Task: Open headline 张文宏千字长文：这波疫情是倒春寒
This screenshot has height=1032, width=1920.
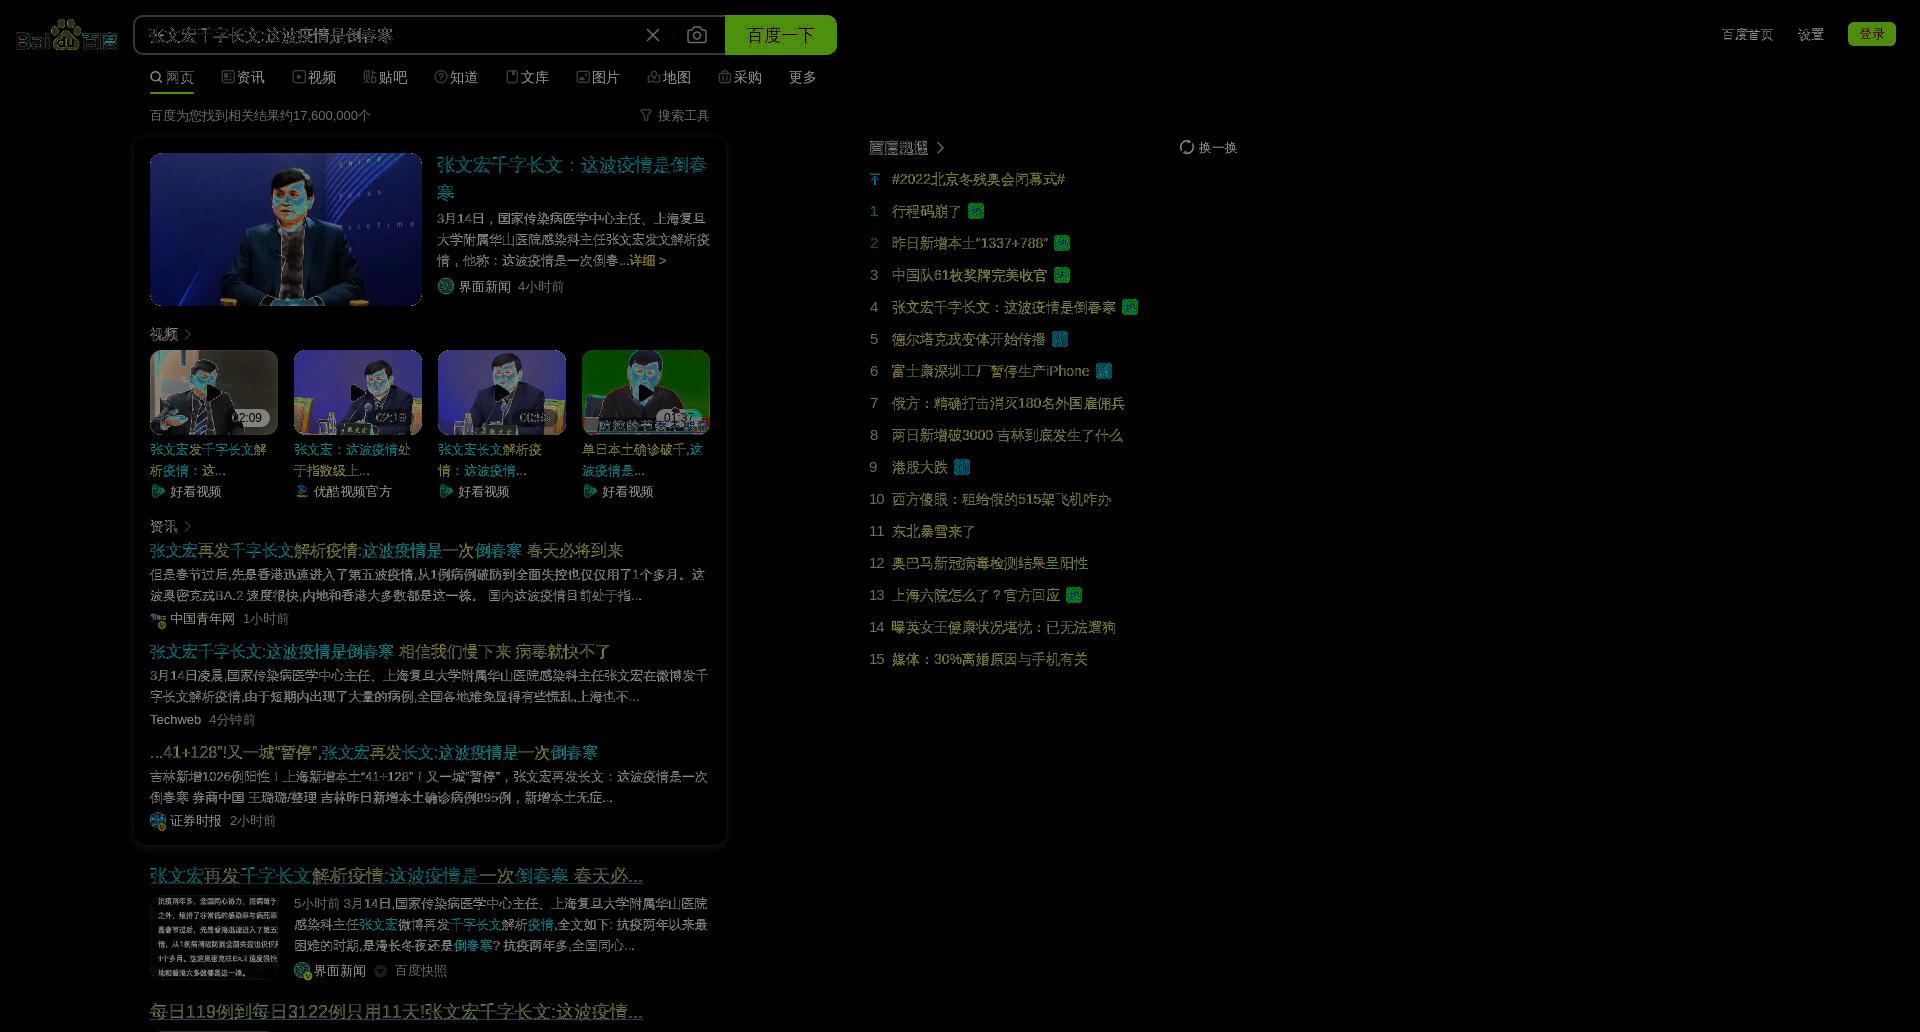Action: pos(572,178)
